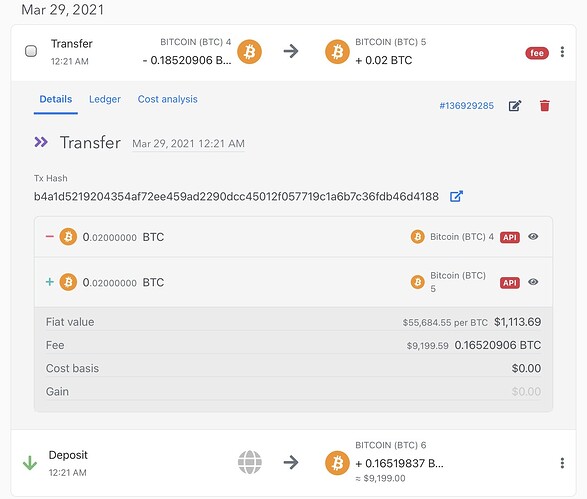
Task: Click the green Deposit down-arrow icon
Action: [x=30, y=463]
